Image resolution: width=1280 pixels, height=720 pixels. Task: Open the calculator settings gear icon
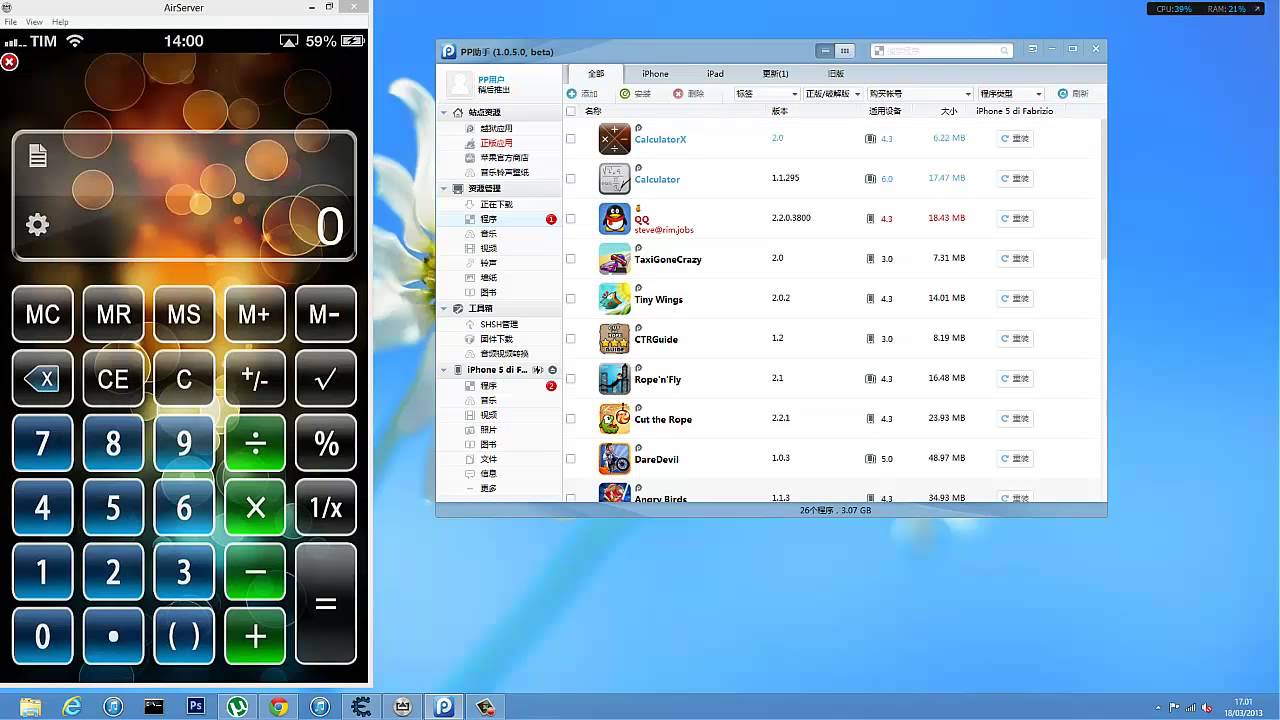pyautogui.click(x=37, y=225)
